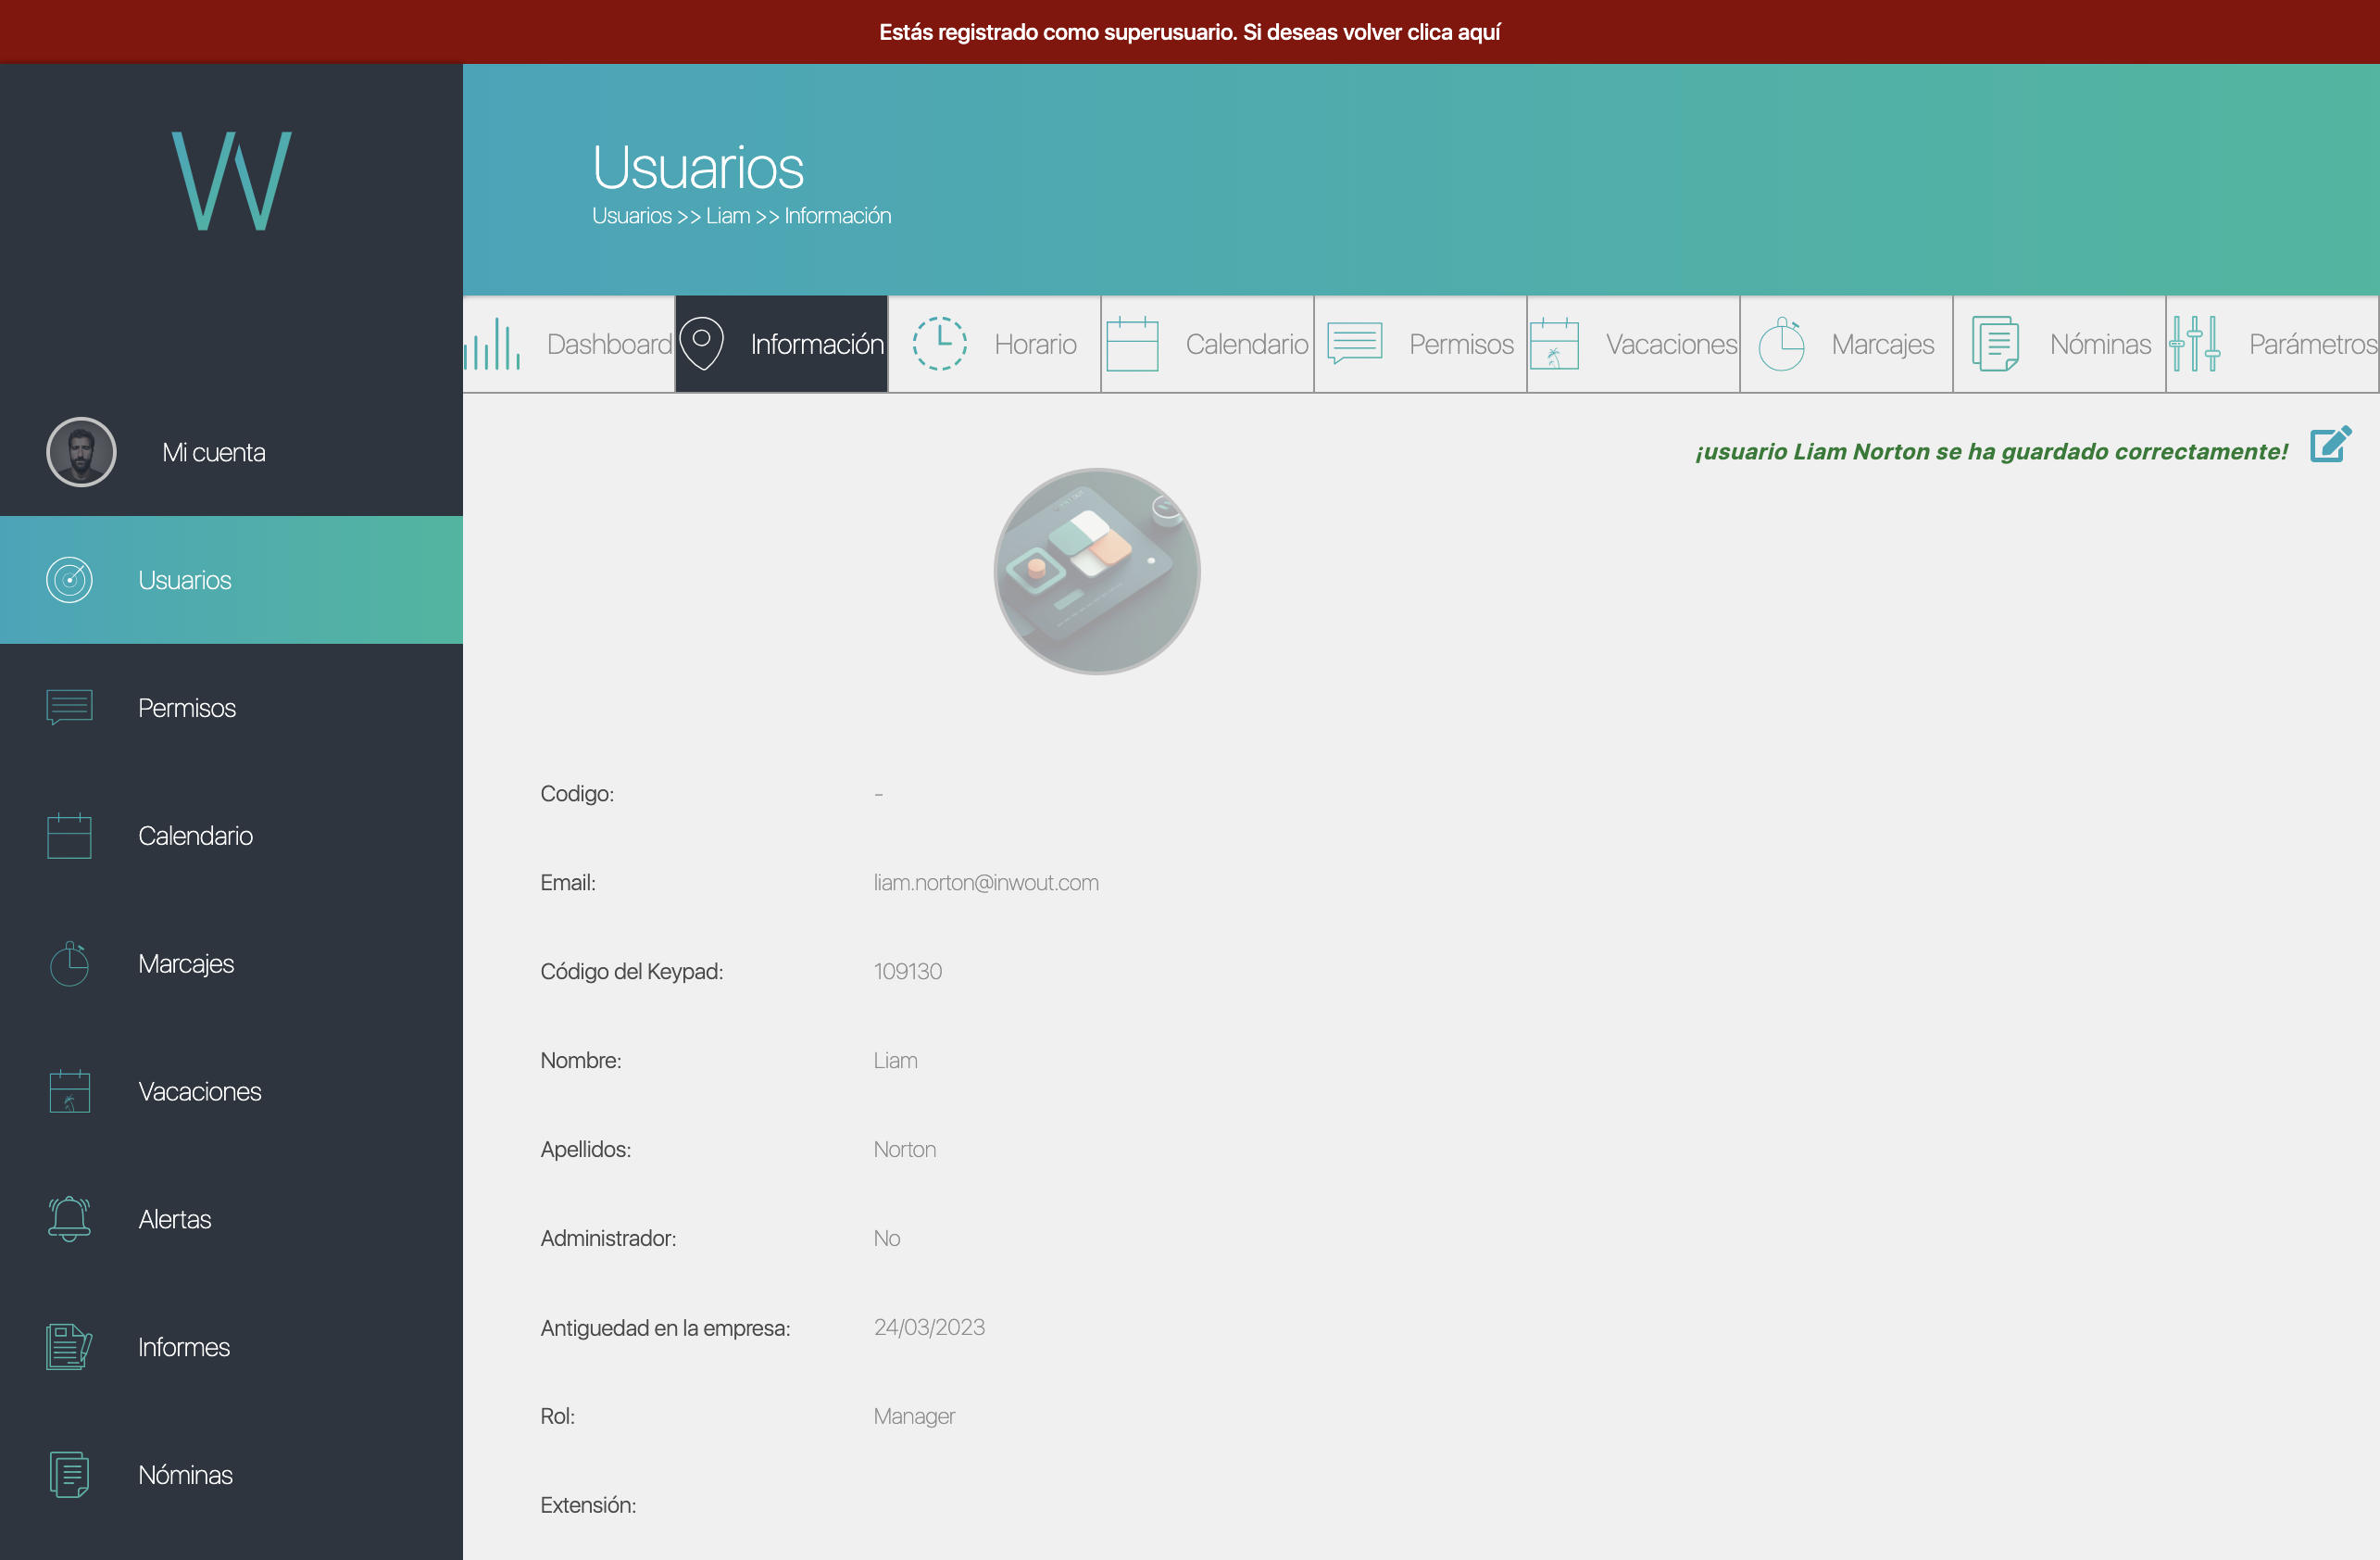The height and width of the screenshot is (1560, 2380).
Task: Click Información in the breadcrumb
Action: pyautogui.click(x=838, y=216)
